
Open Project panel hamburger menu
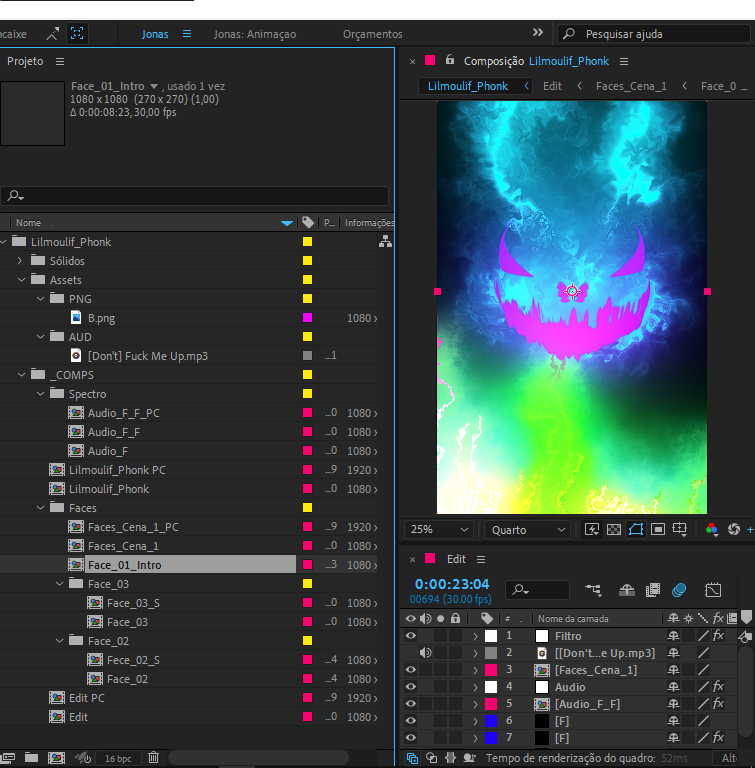[x=60, y=61]
